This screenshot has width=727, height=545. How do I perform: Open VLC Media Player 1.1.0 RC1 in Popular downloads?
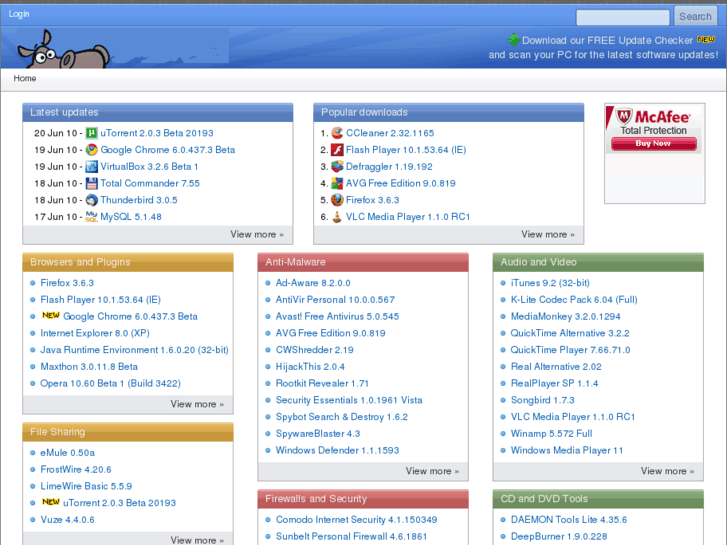[408, 217]
